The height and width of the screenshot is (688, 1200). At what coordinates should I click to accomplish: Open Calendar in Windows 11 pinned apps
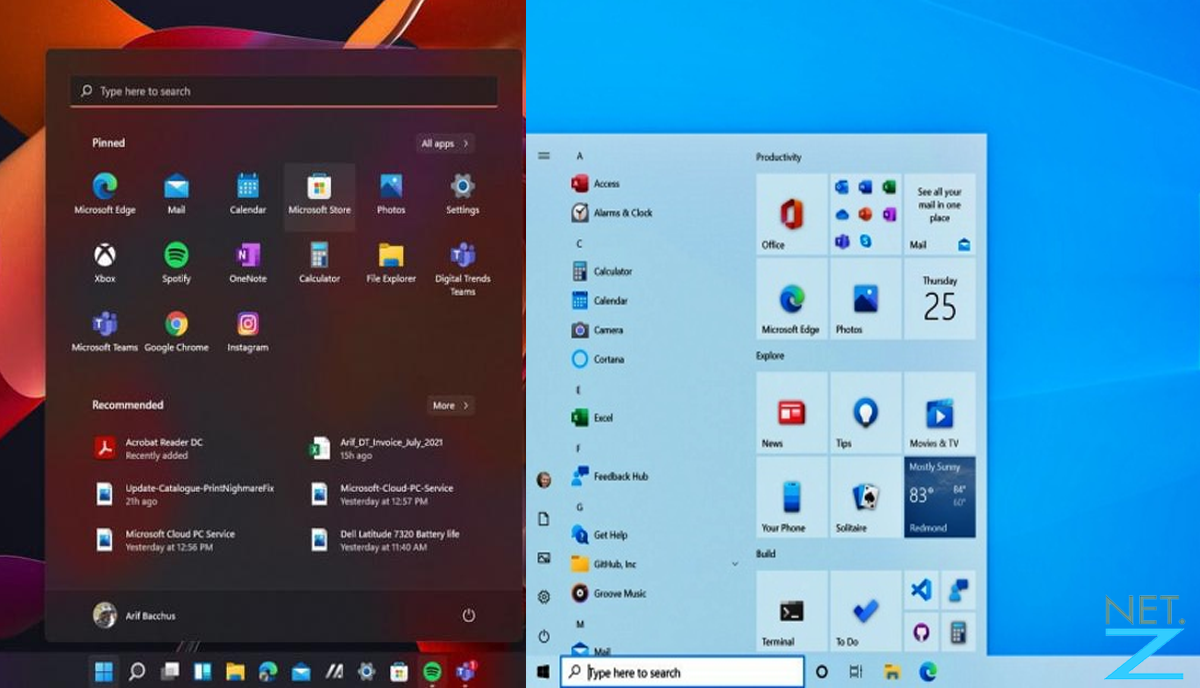[248, 194]
